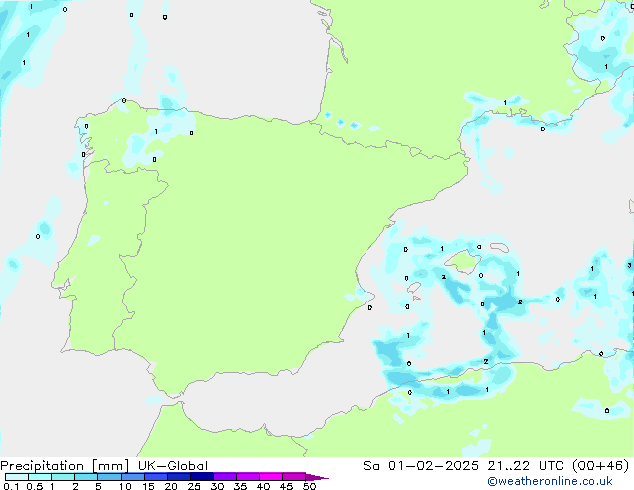Screen dimensions: 634x490
Task: Select the 2–5 mm legend color box
Action: tap(86, 477)
